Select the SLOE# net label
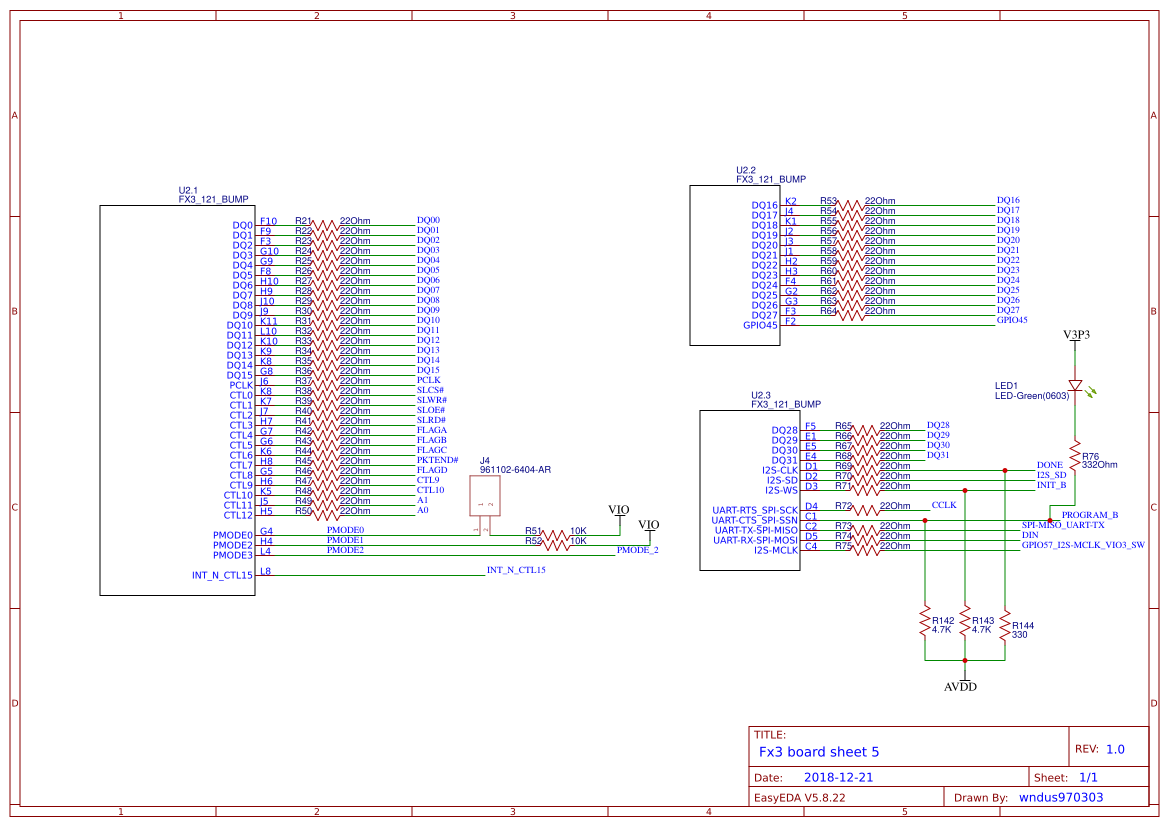Viewport: 1169px width, 827px height. 431,410
